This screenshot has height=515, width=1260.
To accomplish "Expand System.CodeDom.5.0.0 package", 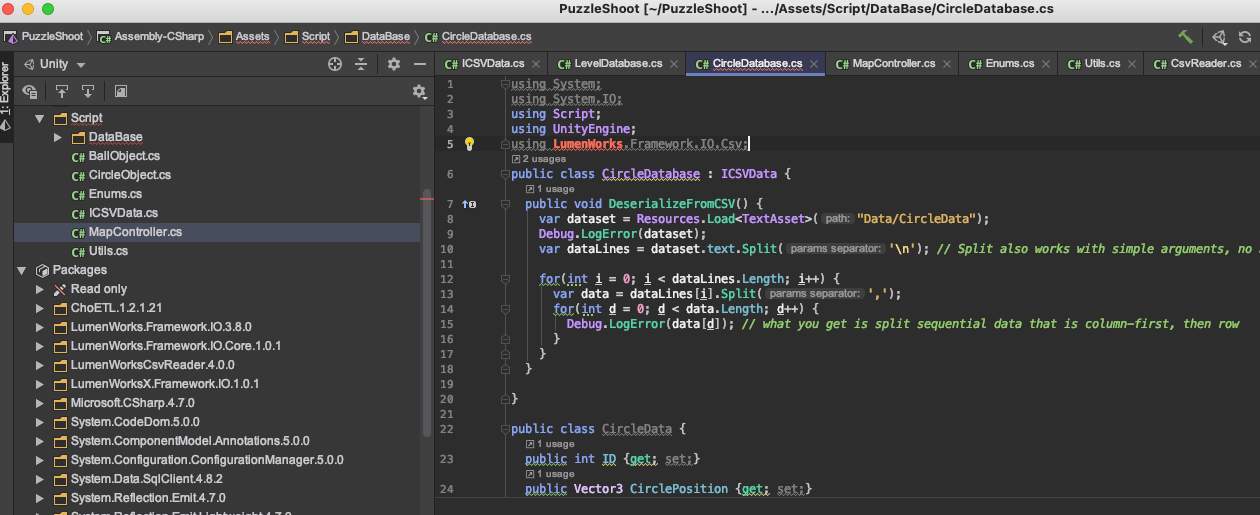I will tap(40, 422).
